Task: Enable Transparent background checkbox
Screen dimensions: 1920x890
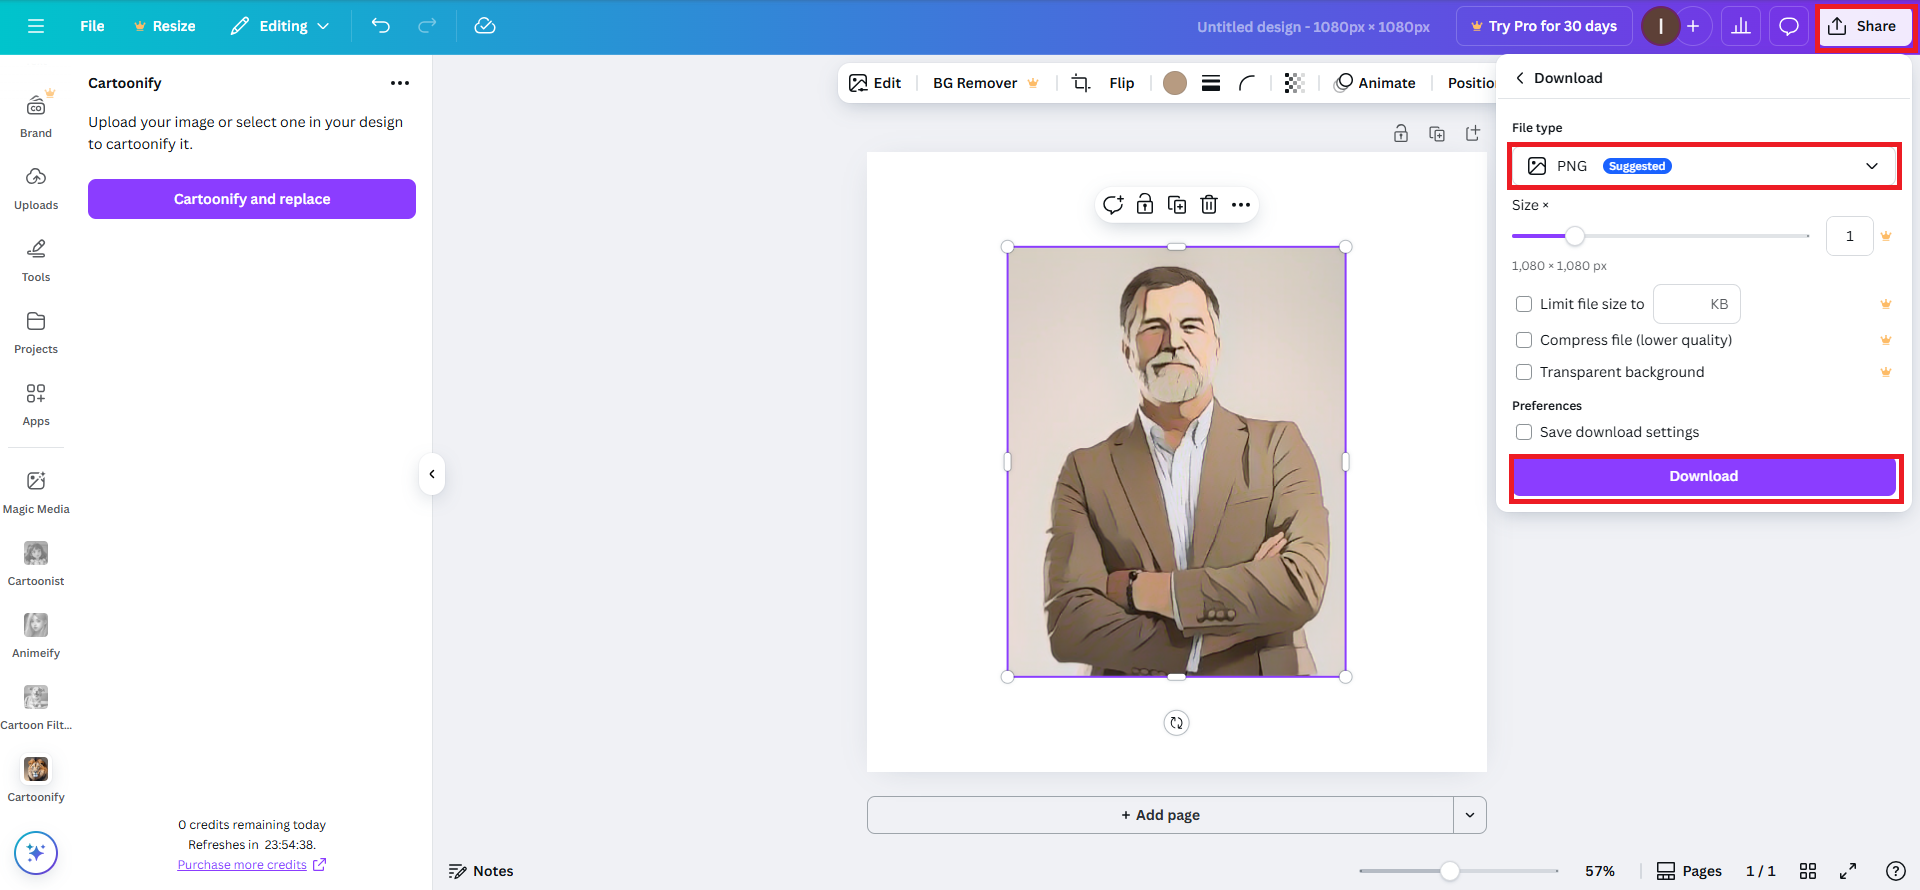Action: point(1524,372)
